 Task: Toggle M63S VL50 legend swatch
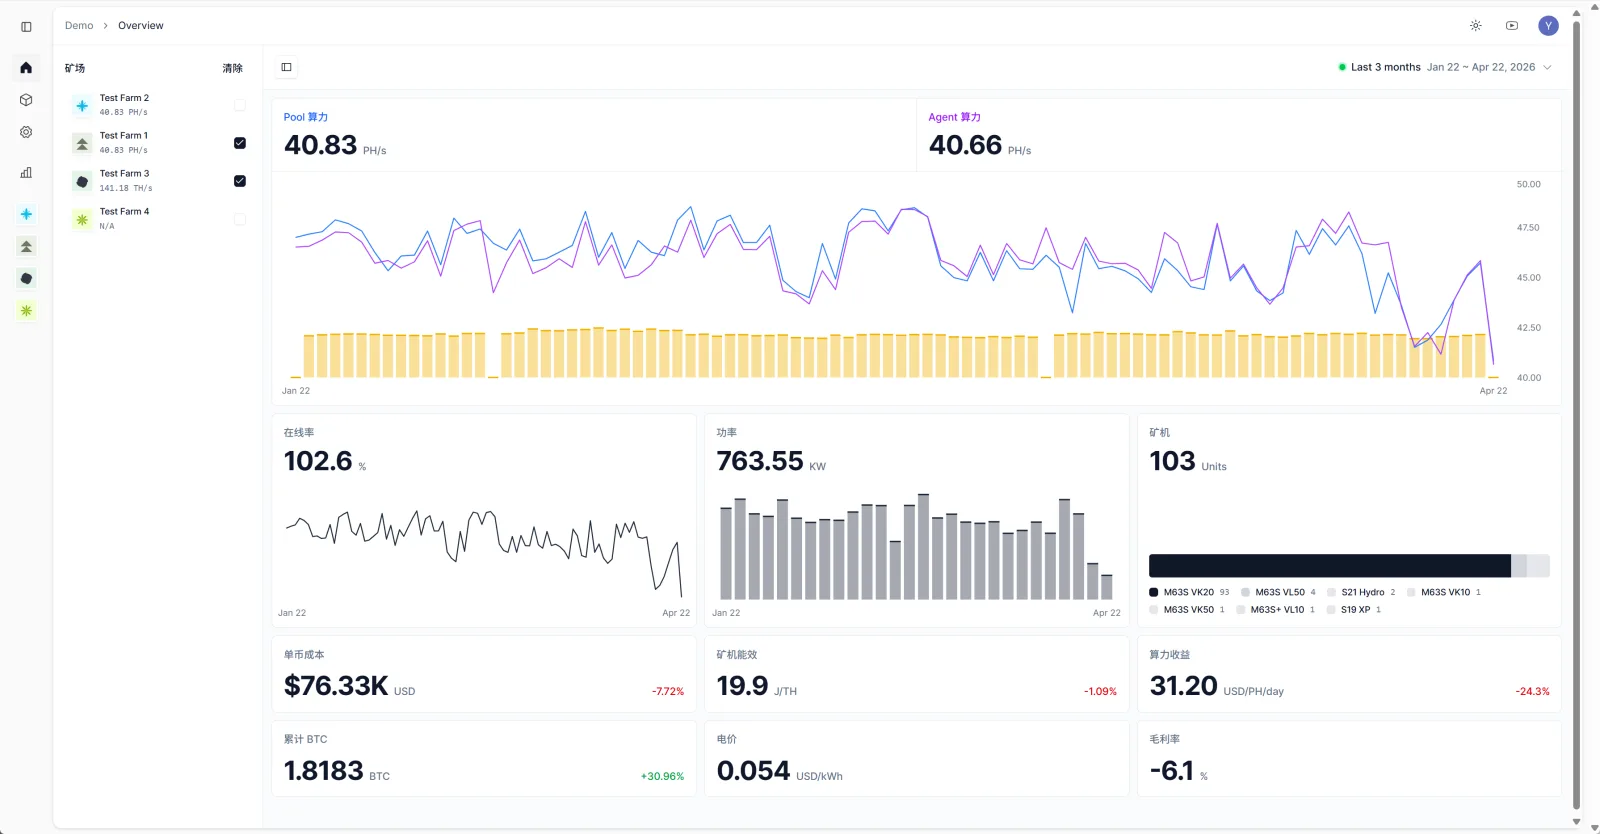pyautogui.click(x=1245, y=592)
